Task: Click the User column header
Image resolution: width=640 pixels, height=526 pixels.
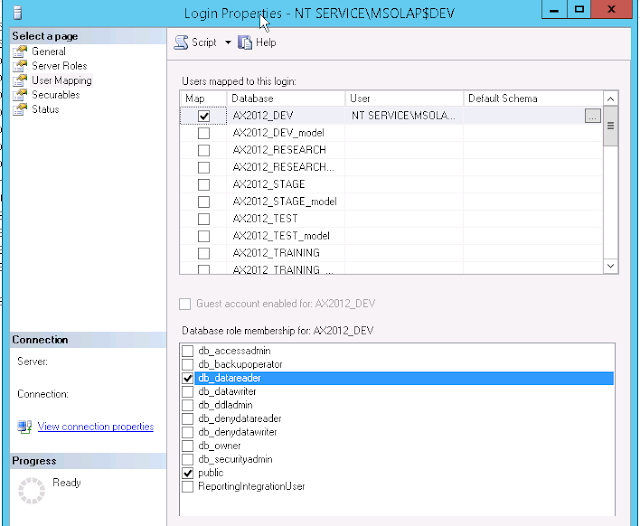Action: (404, 98)
